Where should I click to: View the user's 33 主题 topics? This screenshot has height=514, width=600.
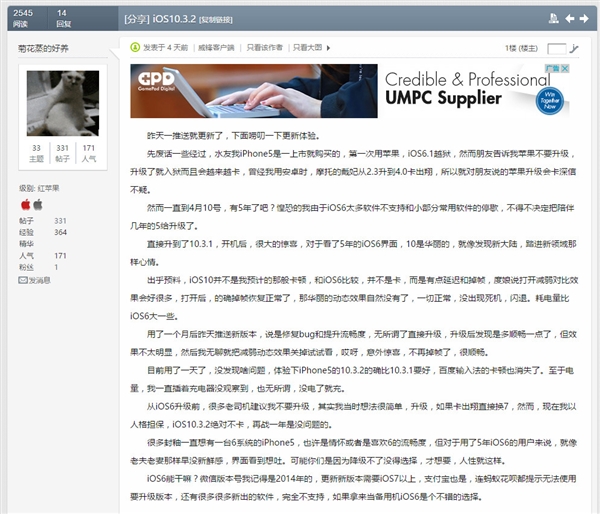pos(34,152)
